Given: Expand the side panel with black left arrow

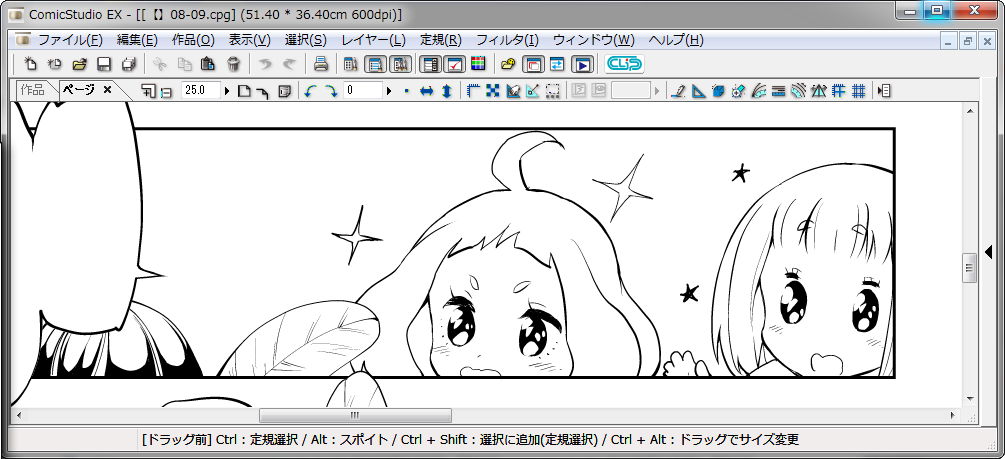Looking at the screenshot, I should (988, 252).
